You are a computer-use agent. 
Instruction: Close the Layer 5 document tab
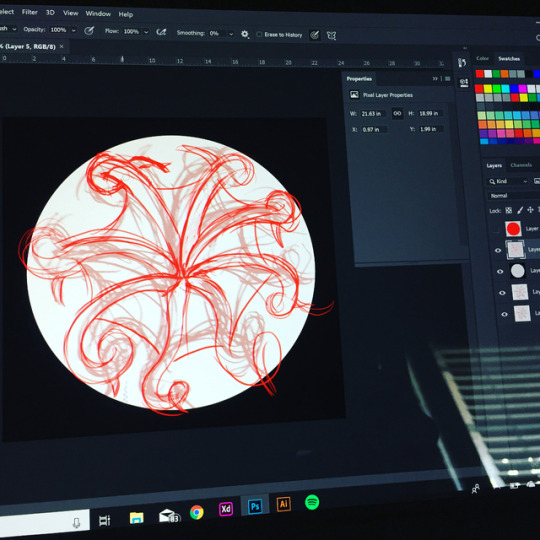point(62,46)
